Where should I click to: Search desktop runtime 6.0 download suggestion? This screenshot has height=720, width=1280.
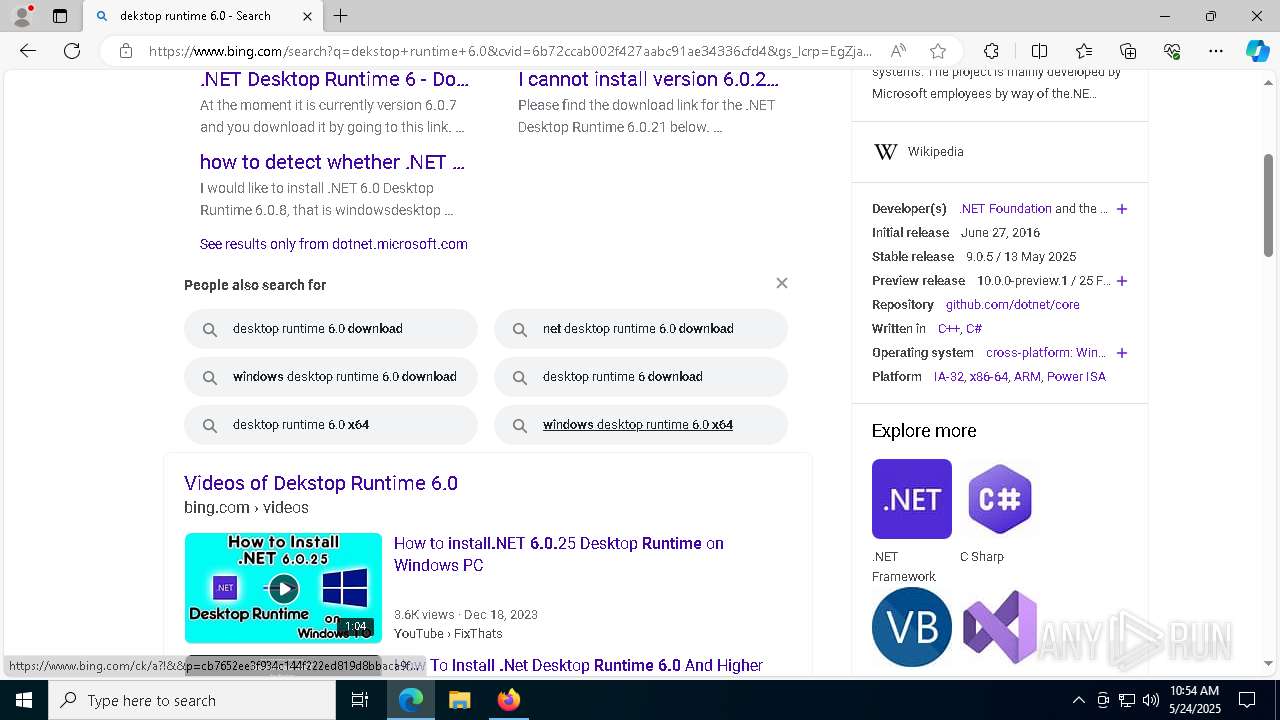[x=331, y=328]
